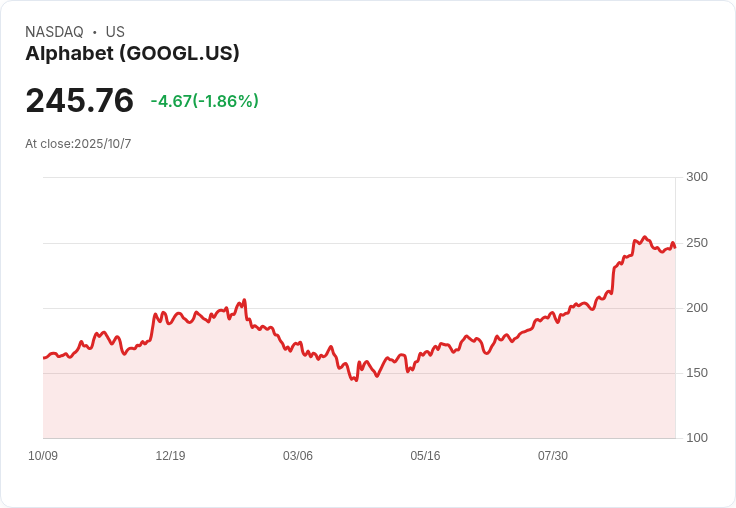Click the 150 y-axis label
Screen dimensions: 736x508
click(x=696, y=373)
